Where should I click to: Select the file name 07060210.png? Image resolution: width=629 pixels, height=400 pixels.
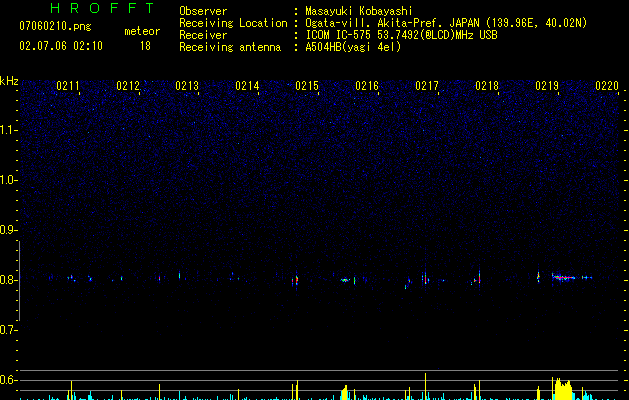point(55,27)
